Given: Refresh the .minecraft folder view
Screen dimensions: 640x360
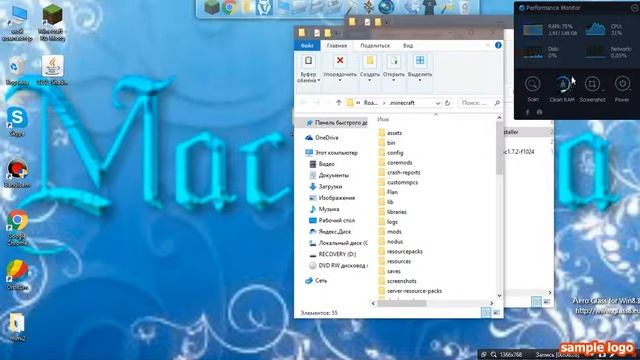Looking at the screenshot, I should pos(447,103).
